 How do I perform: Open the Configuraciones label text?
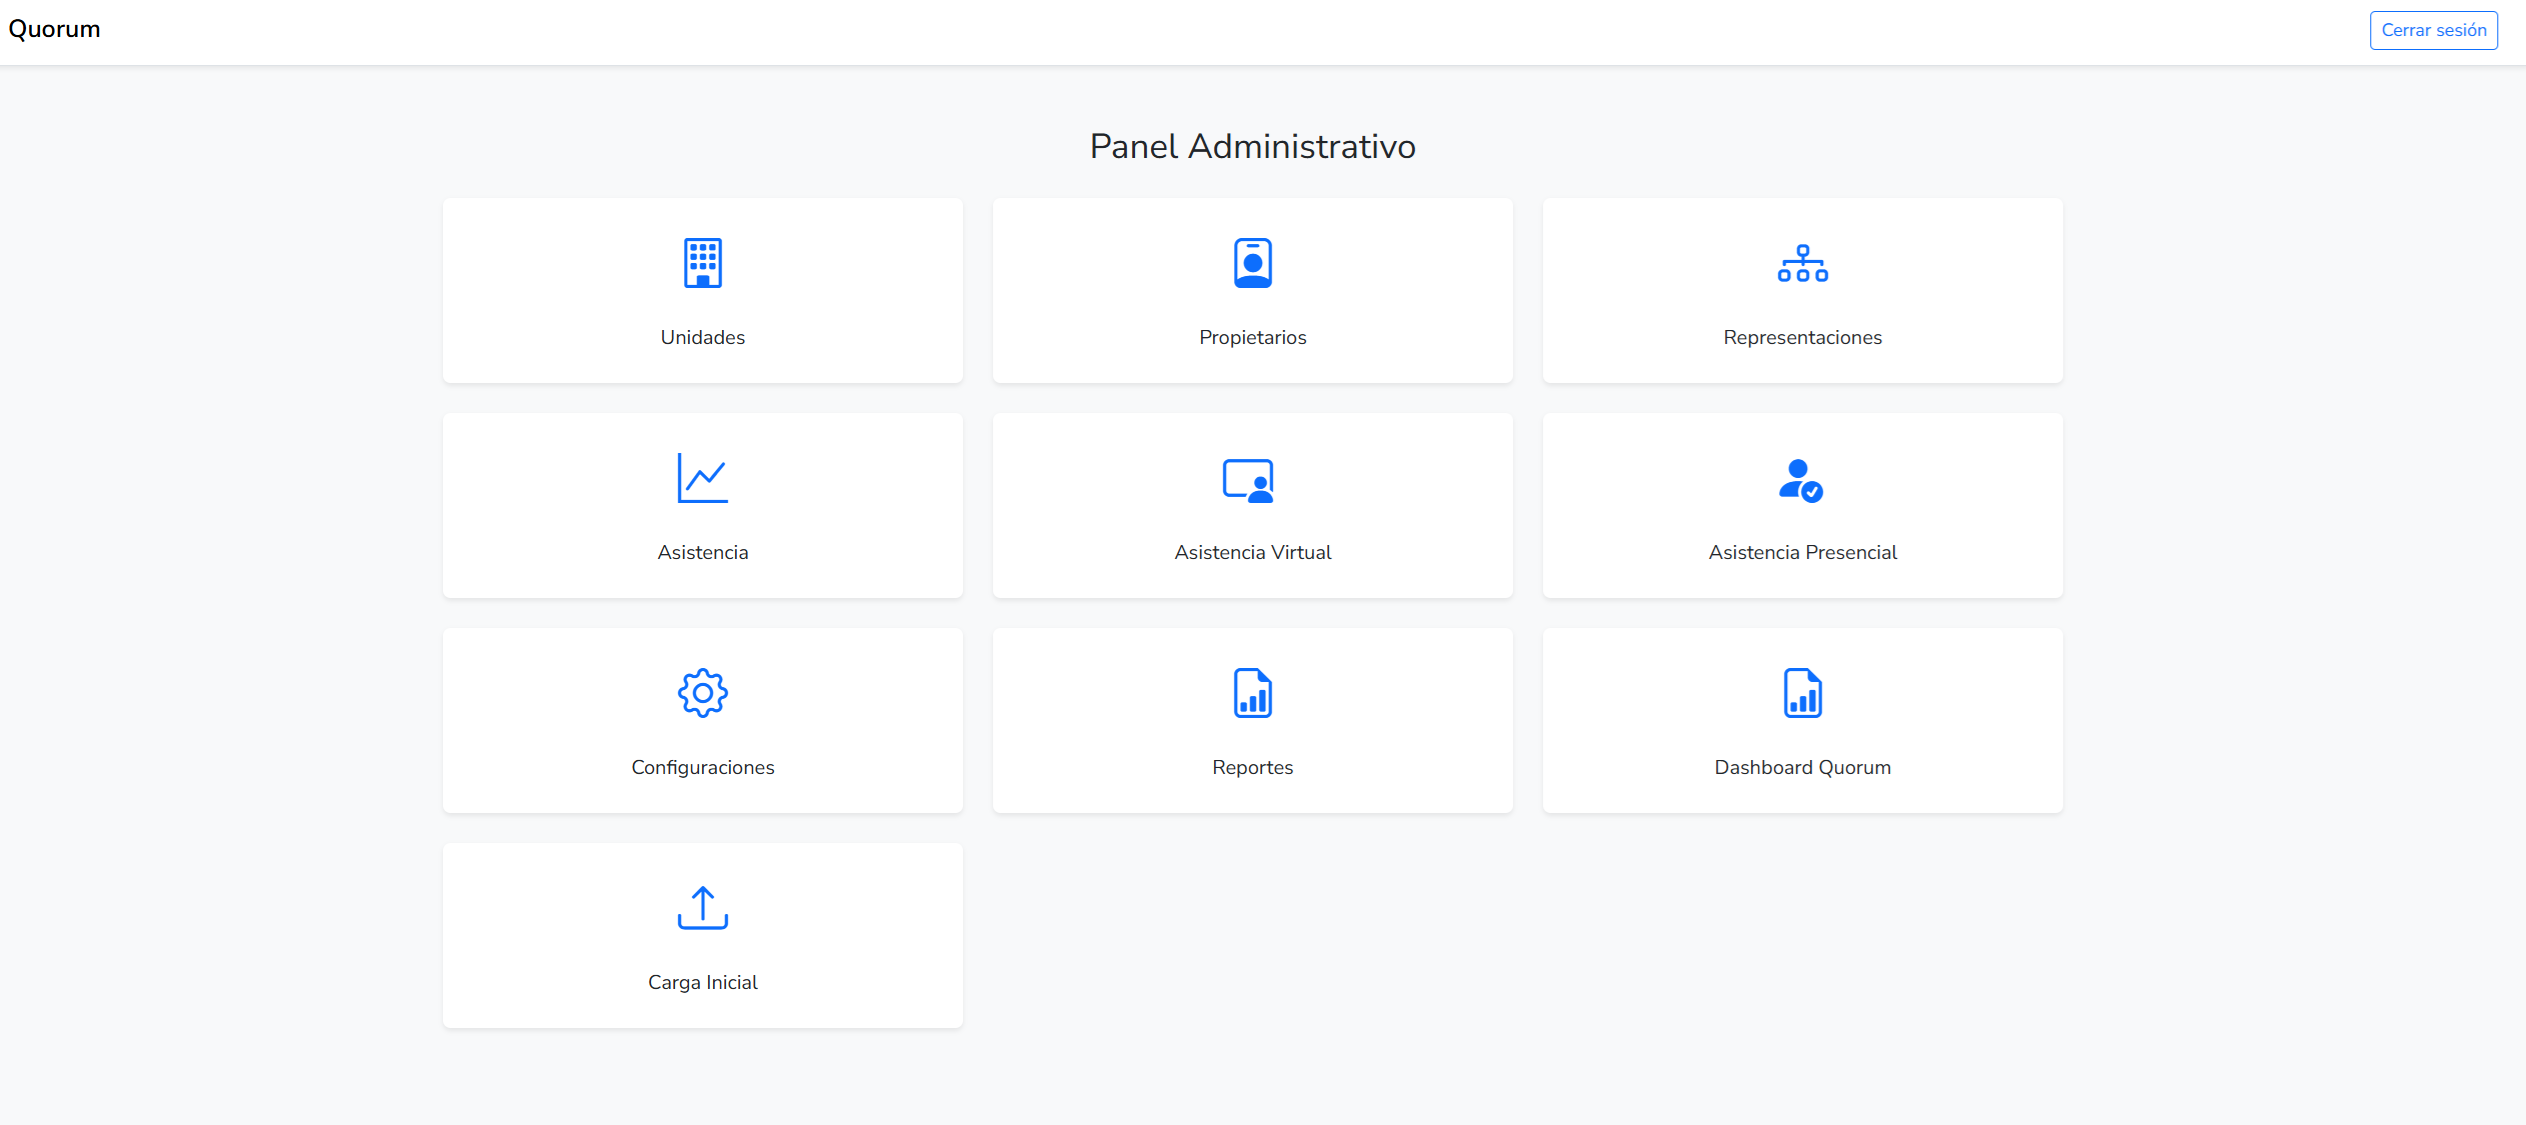click(702, 768)
